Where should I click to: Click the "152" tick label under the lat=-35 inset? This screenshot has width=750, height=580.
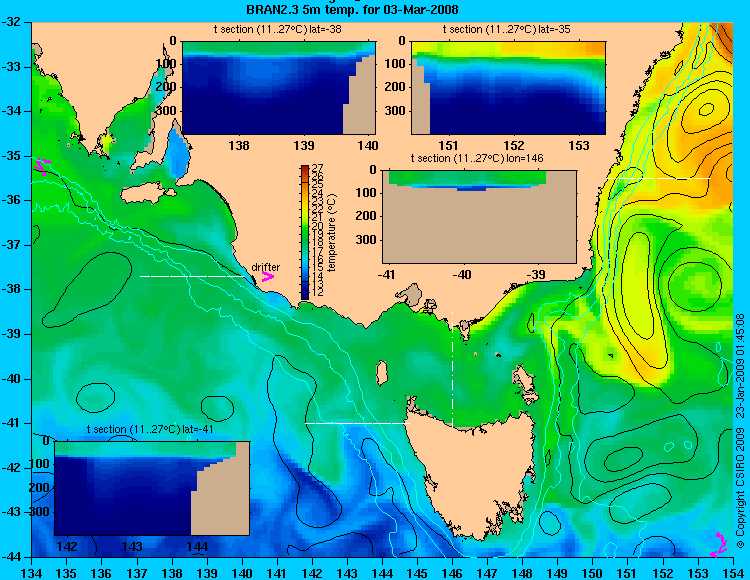[x=514, y=145]
